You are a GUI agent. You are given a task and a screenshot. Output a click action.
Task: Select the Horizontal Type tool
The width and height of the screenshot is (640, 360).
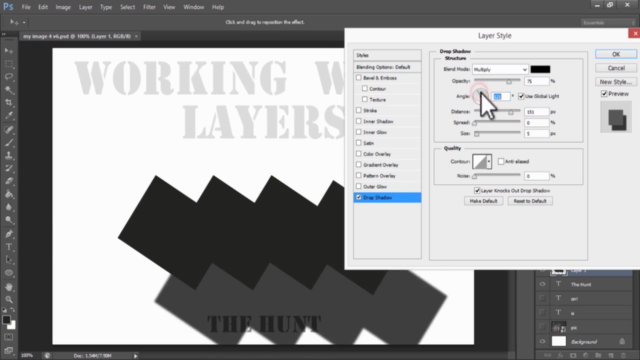9,247
